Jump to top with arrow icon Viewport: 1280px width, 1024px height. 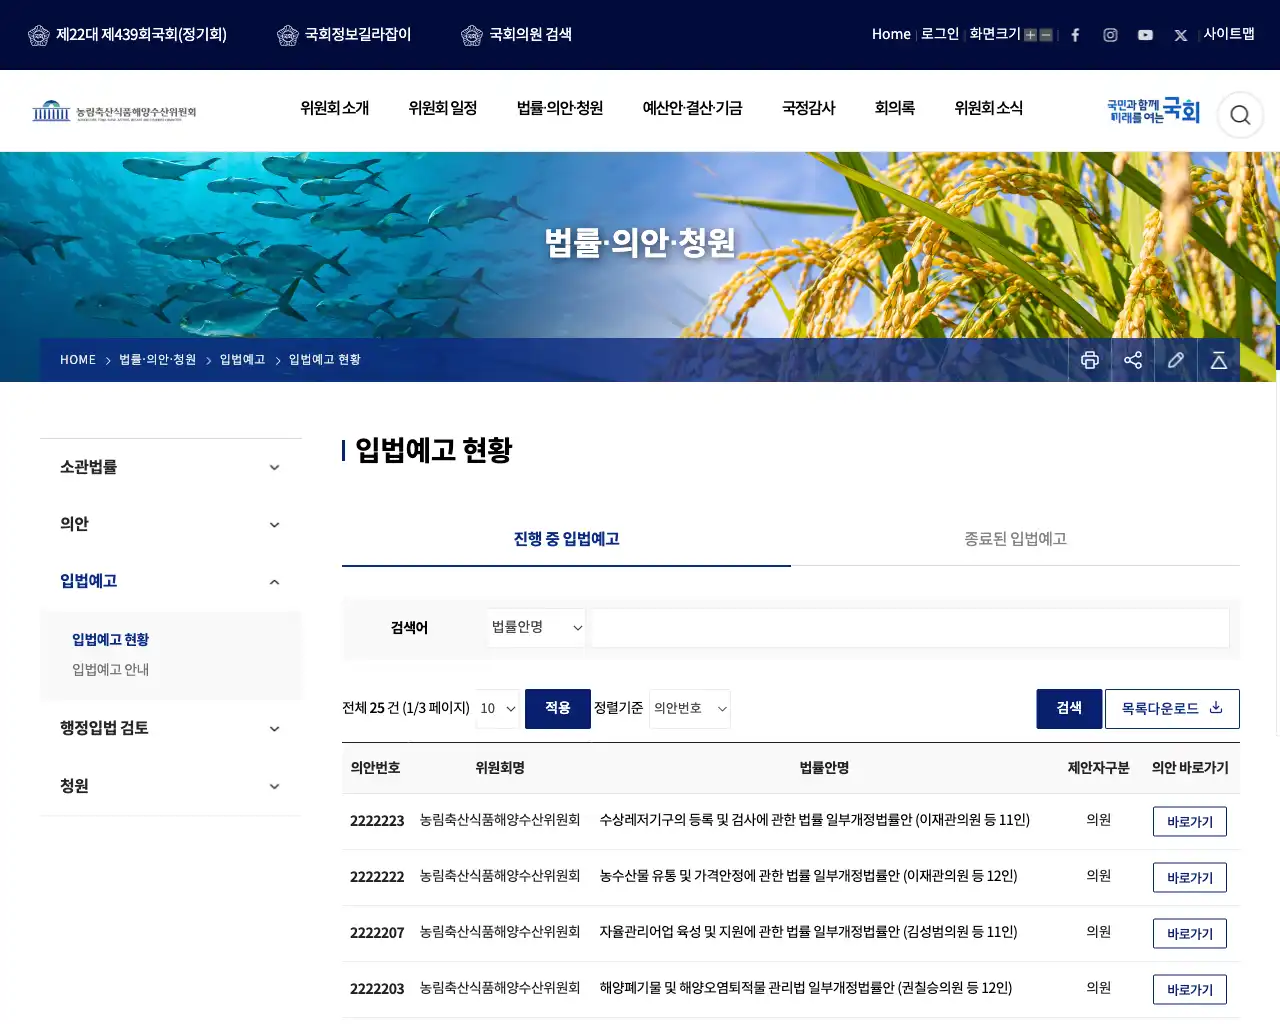[1219, 360]
